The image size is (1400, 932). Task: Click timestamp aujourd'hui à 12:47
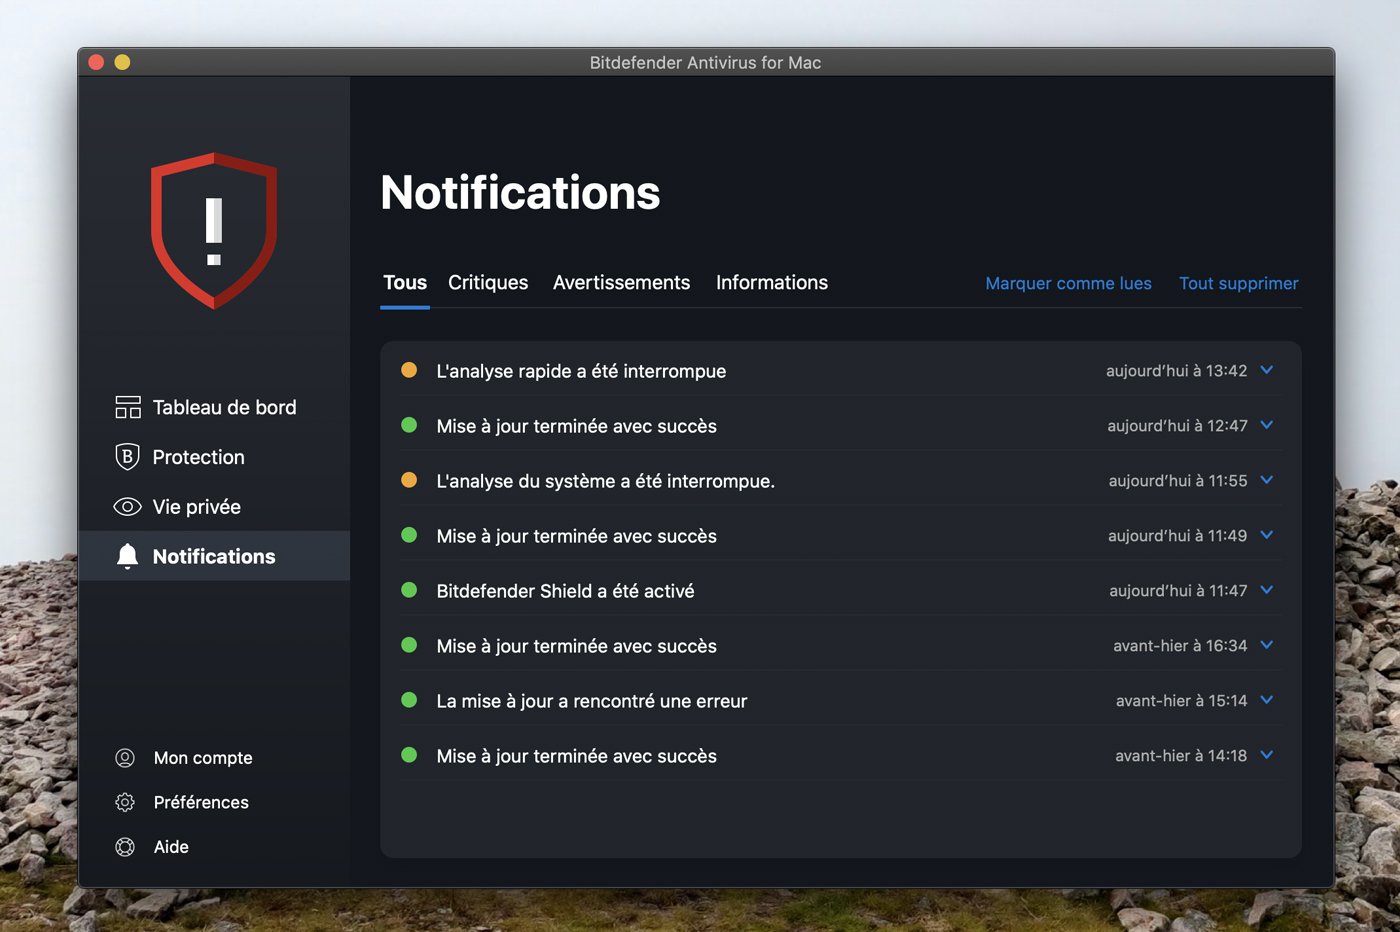[x=1177, y=425]
